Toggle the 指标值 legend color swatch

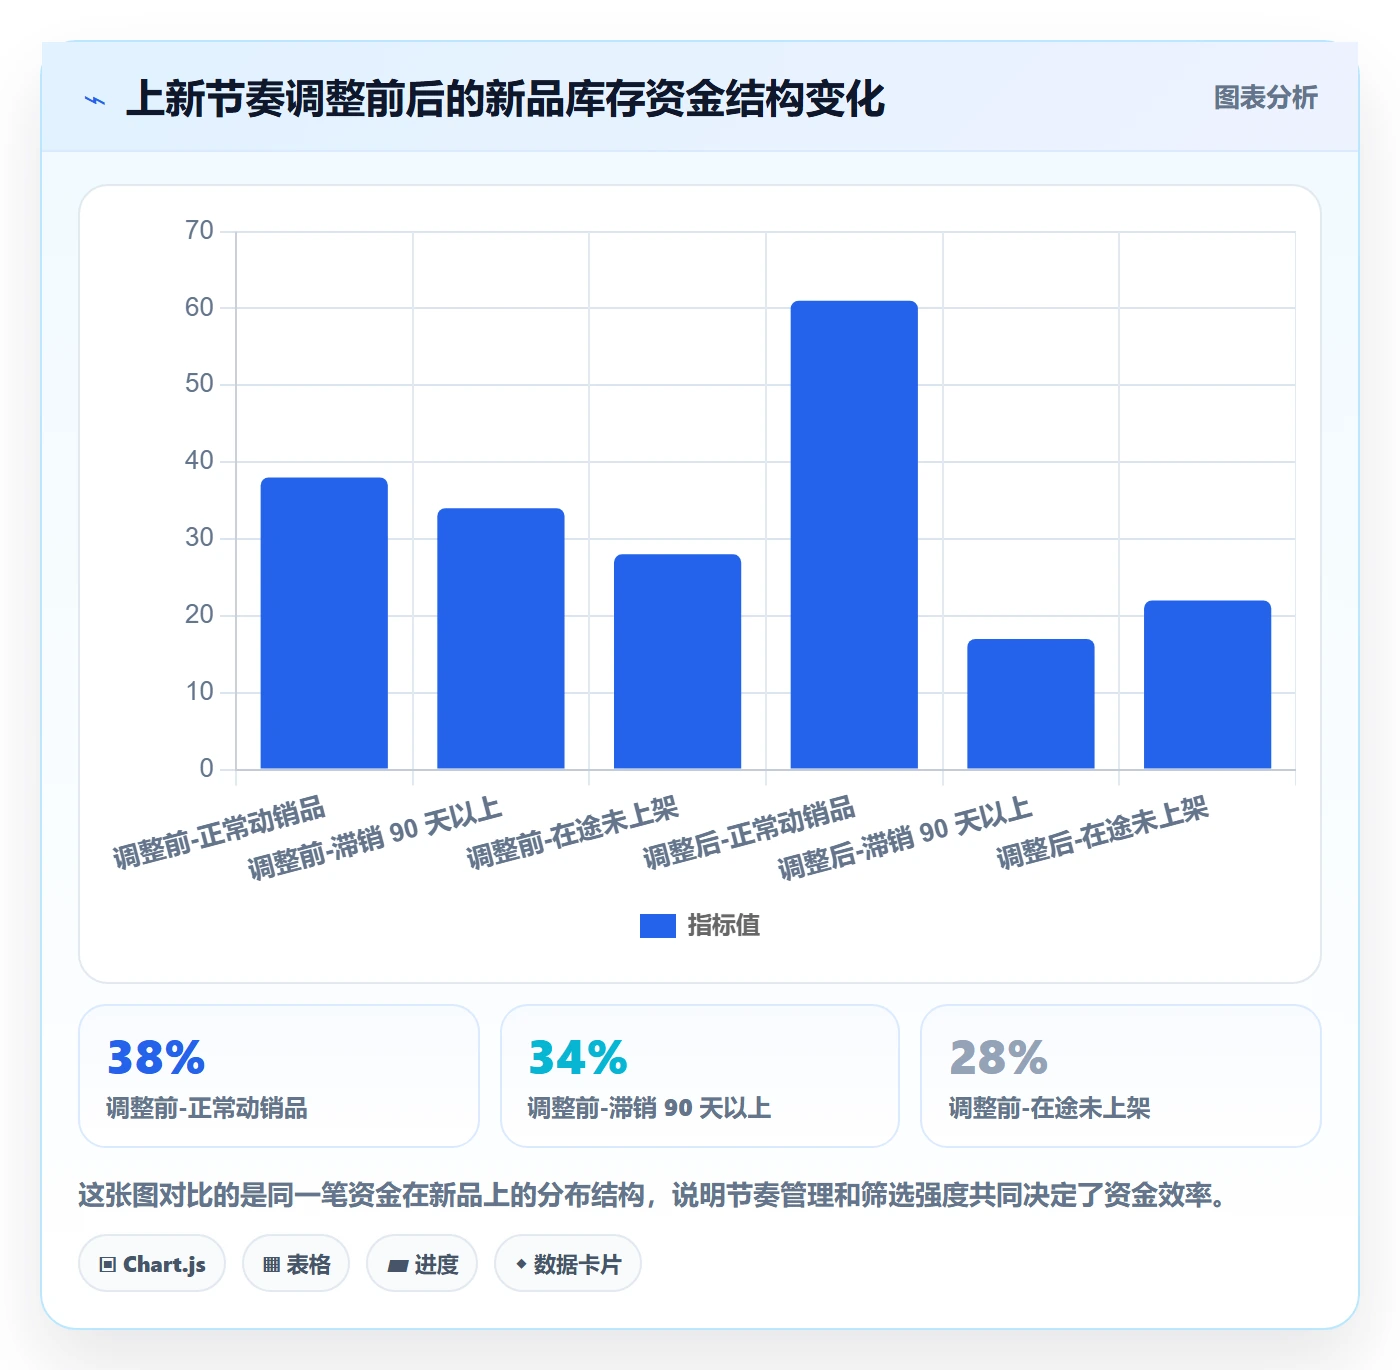[657, 926]
